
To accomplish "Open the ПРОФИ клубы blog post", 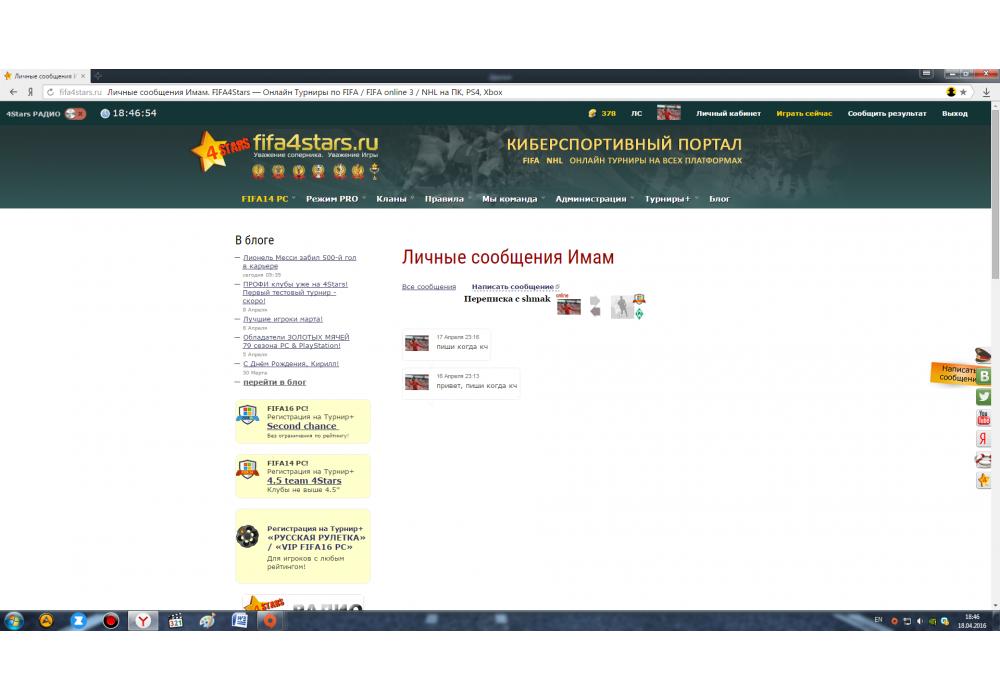I will (x=295, y=292).
